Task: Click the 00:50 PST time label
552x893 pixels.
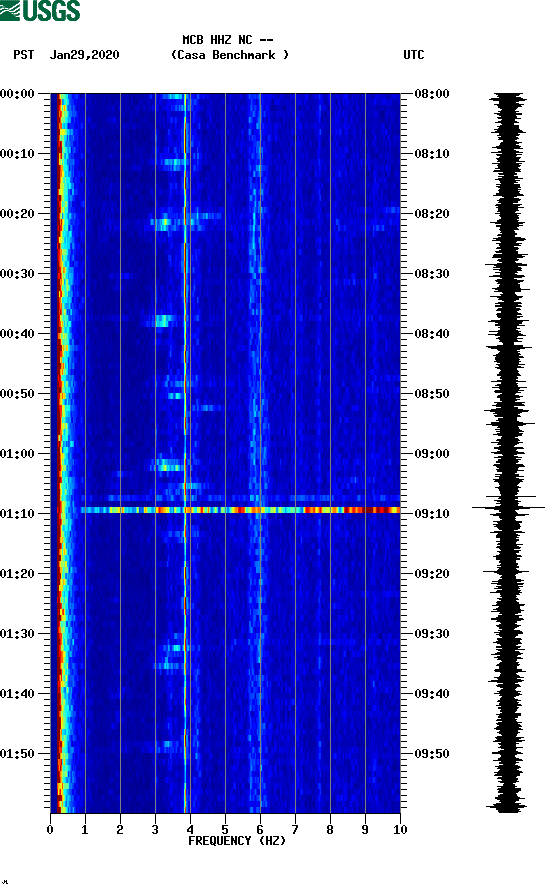Action: [17, 394]
